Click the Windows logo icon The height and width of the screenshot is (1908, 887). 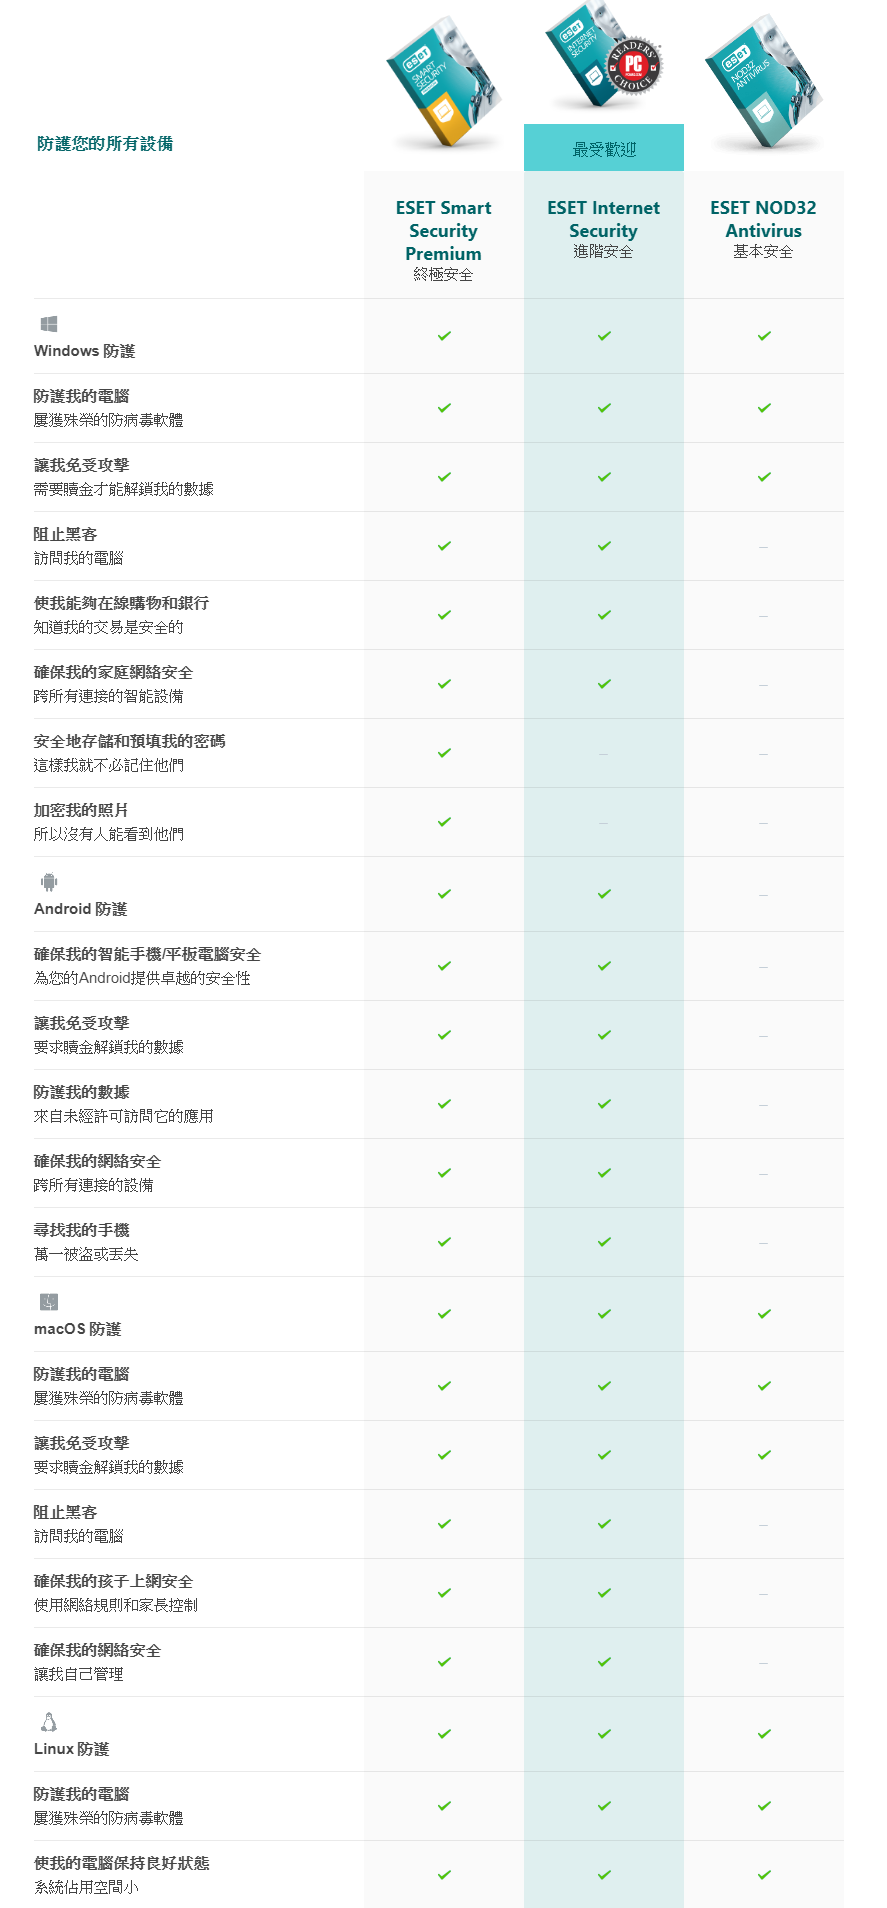[49, 324]
